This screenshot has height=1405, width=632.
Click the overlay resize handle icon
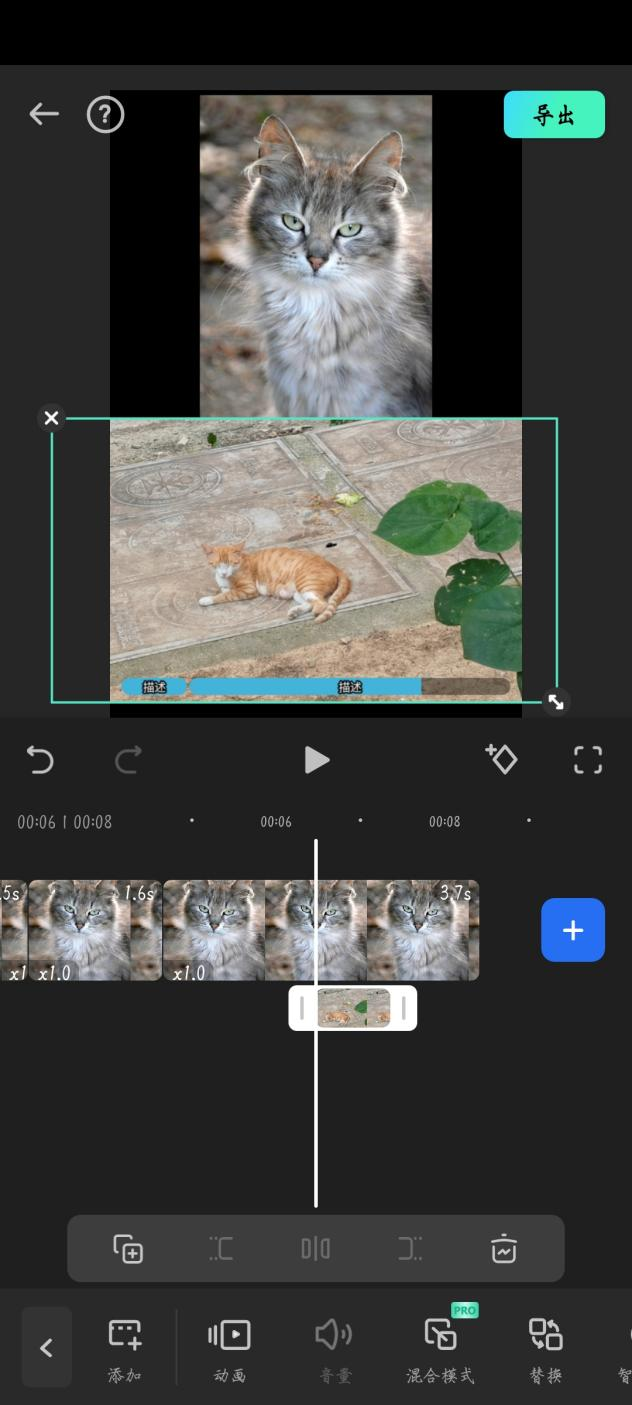556,702
